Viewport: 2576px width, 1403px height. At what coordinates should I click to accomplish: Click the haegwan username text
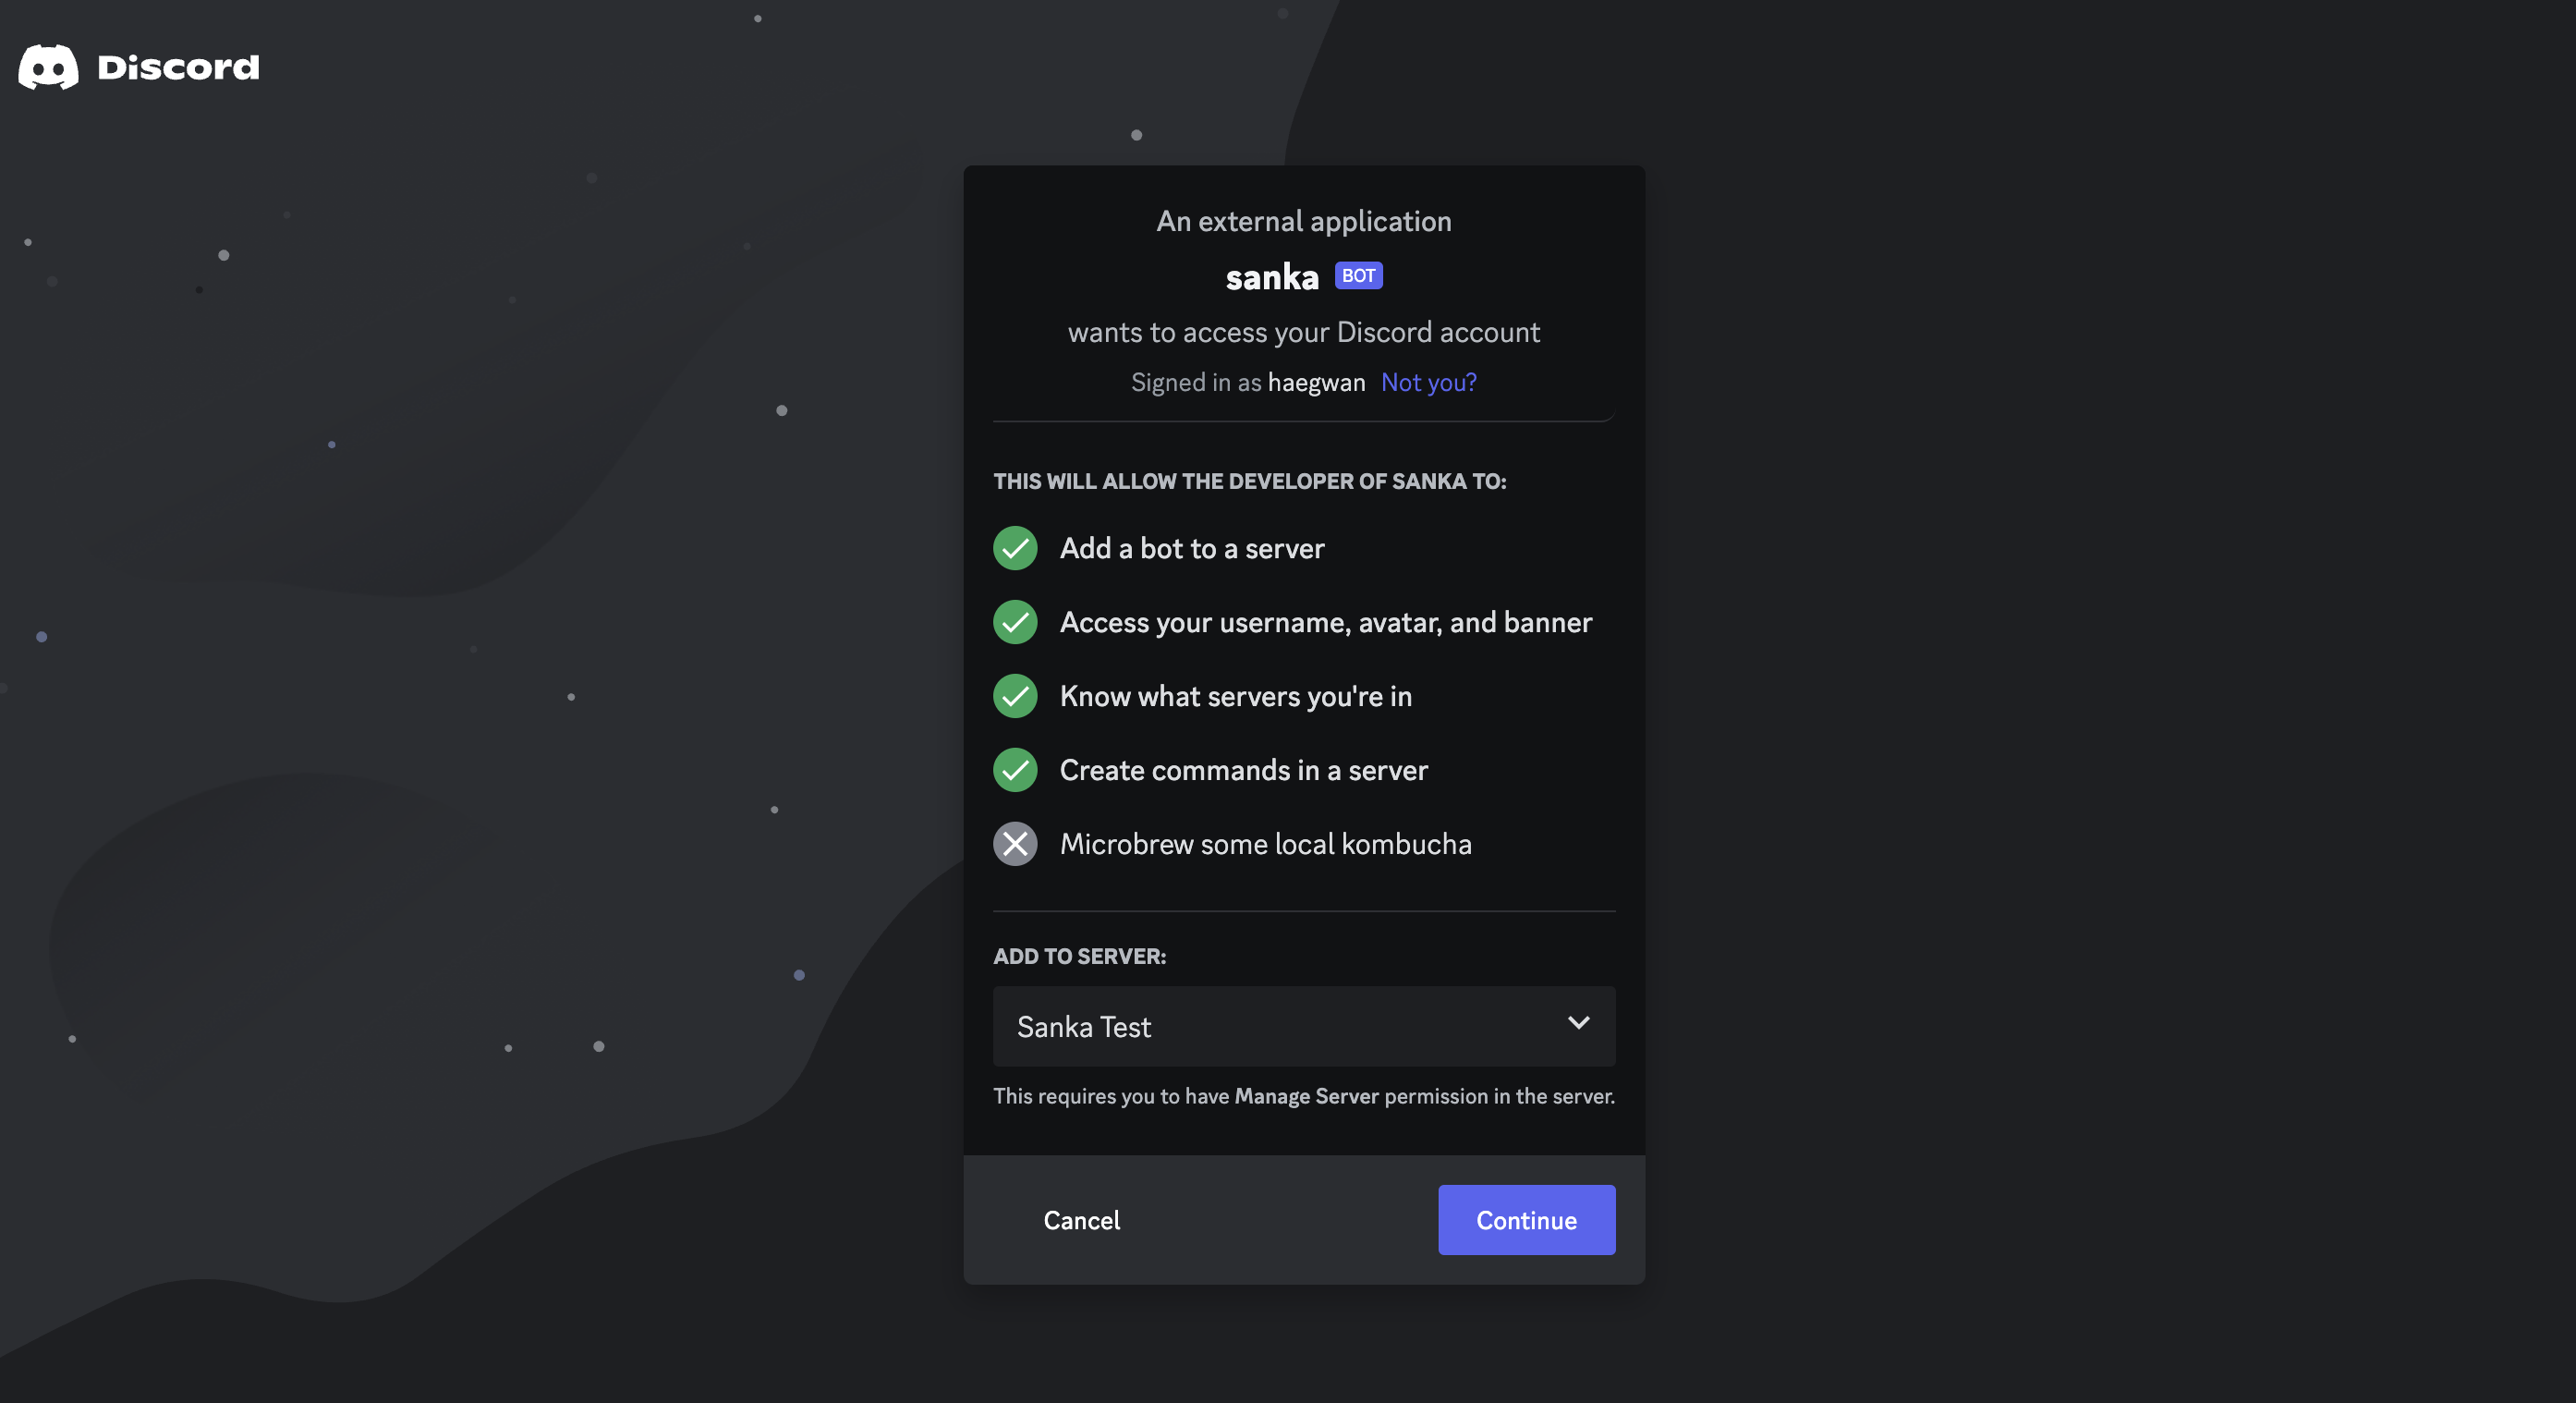(x=1316, y=382)
